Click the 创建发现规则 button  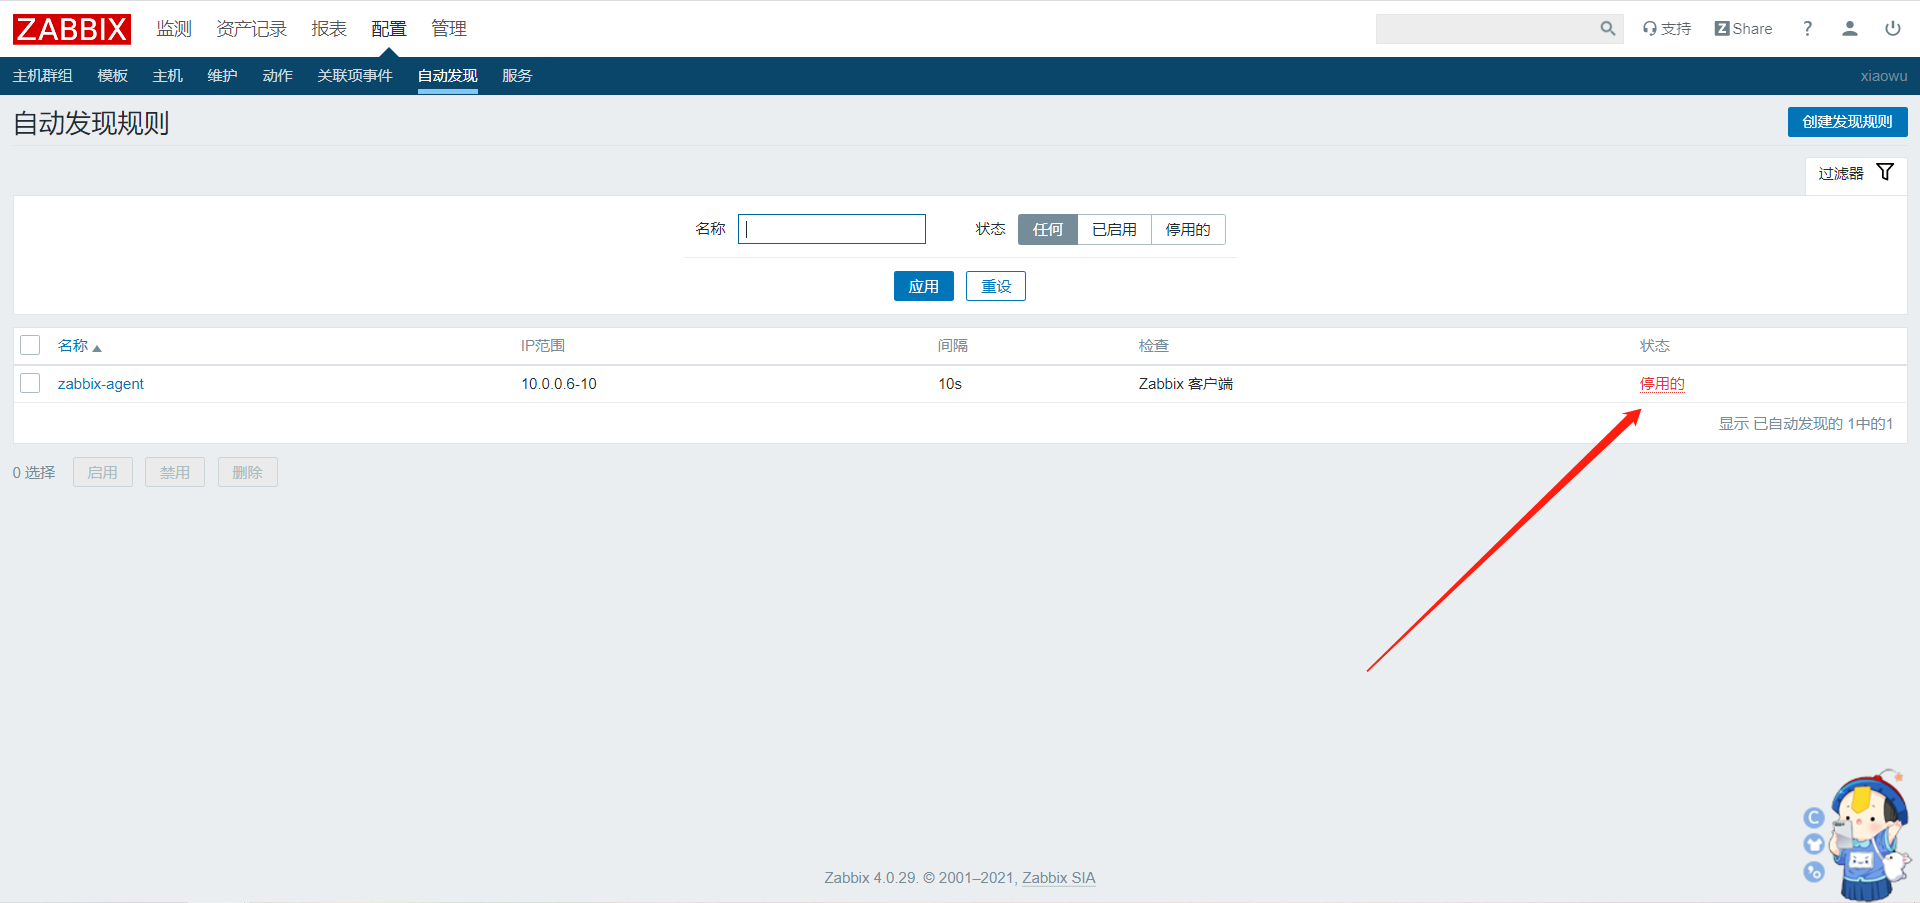(x=1847, y=122)
